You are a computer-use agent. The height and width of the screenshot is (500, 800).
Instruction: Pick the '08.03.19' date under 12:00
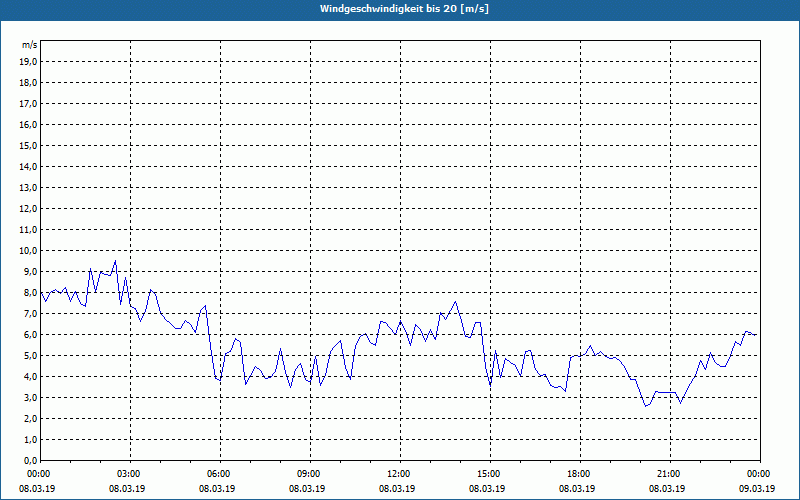point(397,488)
